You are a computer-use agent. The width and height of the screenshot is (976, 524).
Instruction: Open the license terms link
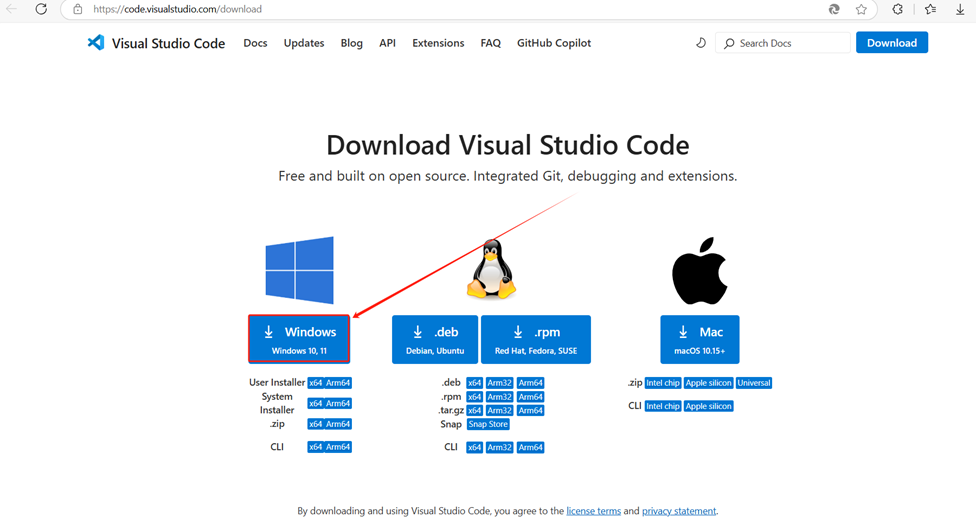[x=593, y=511]
